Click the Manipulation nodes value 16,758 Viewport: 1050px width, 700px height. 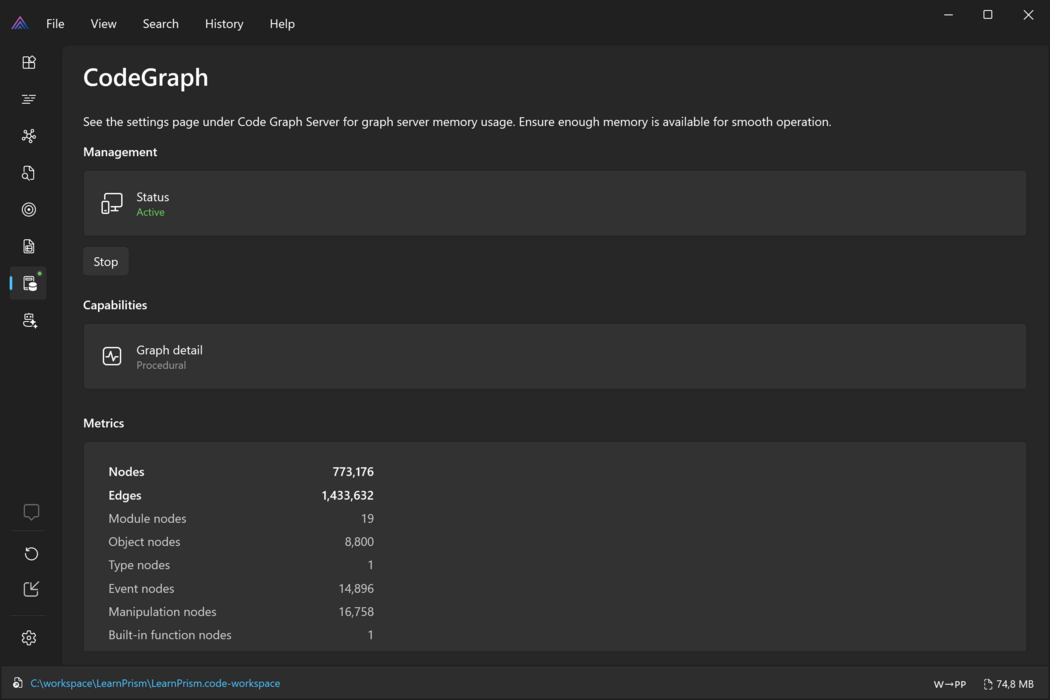point(356,612)
